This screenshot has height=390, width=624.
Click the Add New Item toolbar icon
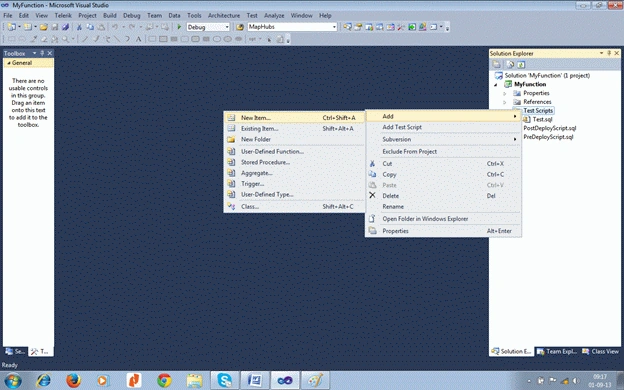tap(27, 27)
